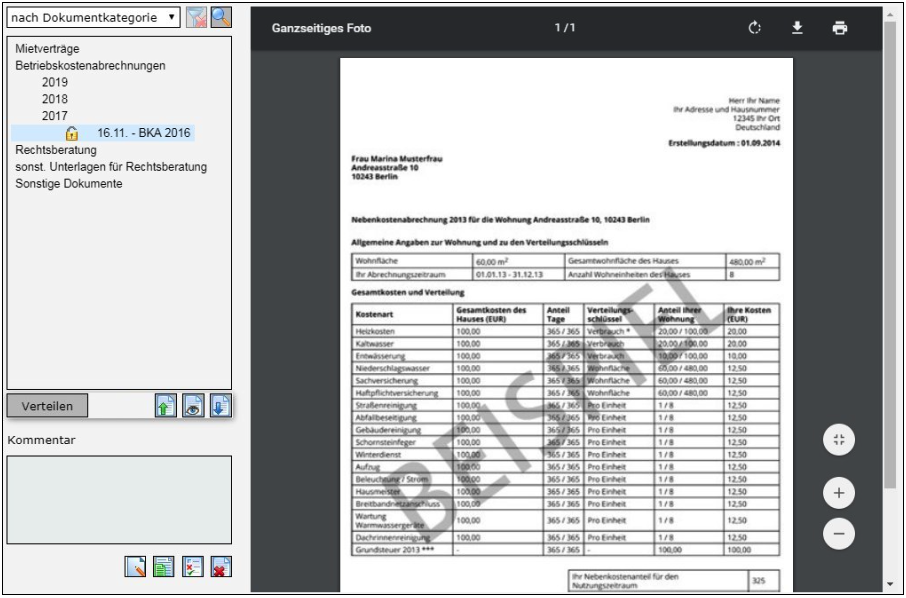Click the edit document pencil icon
The height and width of the screenshot is (598, 906).
[135, 566]
